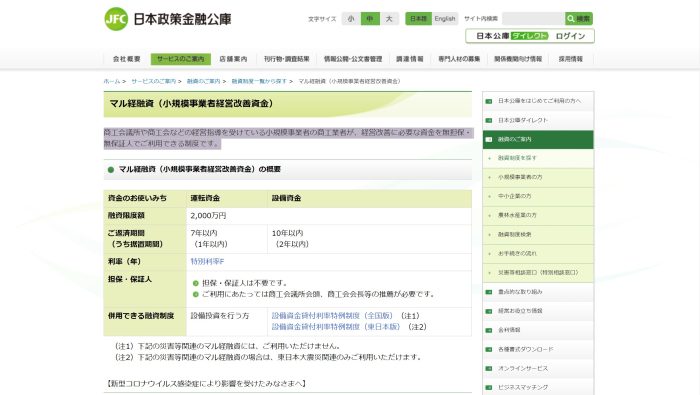This screenshot has width=700, height=395.
Task: Open 小規模事業者の方 sidebar sub-item
Action: pos(538,178)
